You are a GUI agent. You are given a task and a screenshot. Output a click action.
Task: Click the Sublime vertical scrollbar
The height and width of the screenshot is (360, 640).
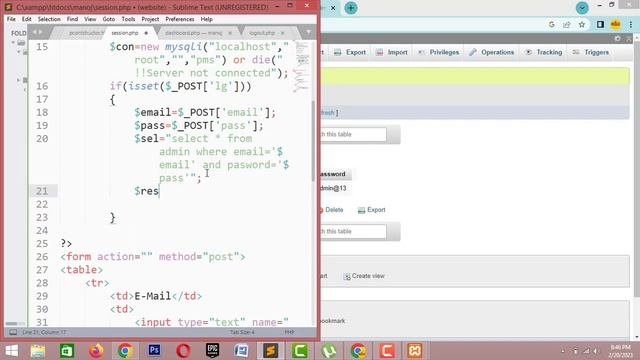pyautogui.click(x=313, y=141)
